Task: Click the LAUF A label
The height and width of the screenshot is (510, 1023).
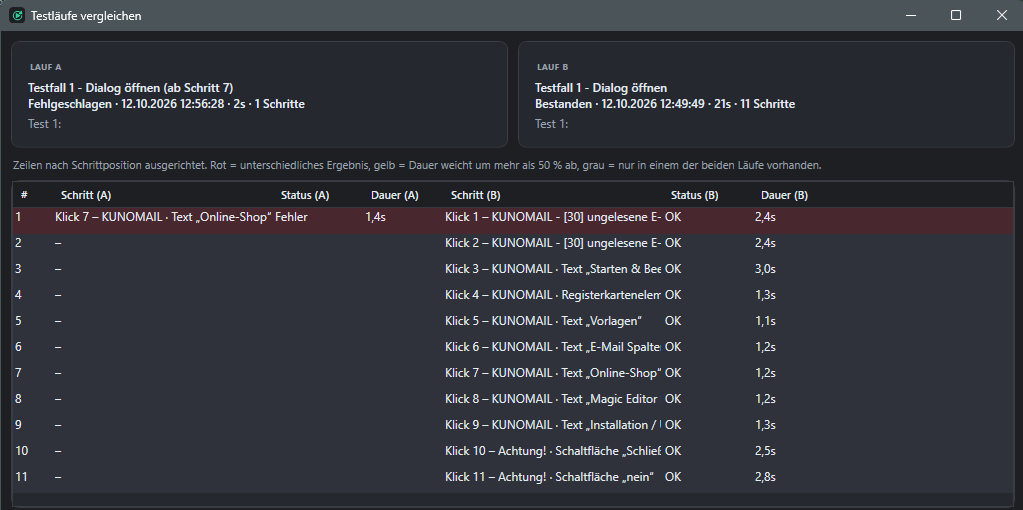Action: pos(46,67)
